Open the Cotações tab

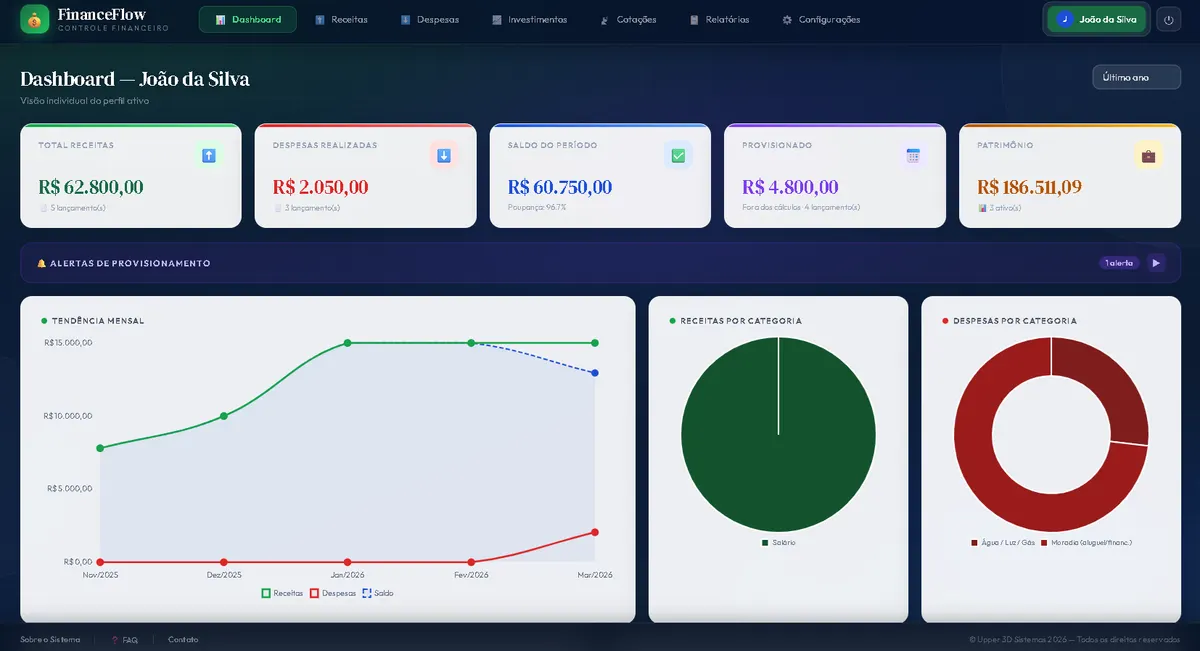tap(629, 19)
